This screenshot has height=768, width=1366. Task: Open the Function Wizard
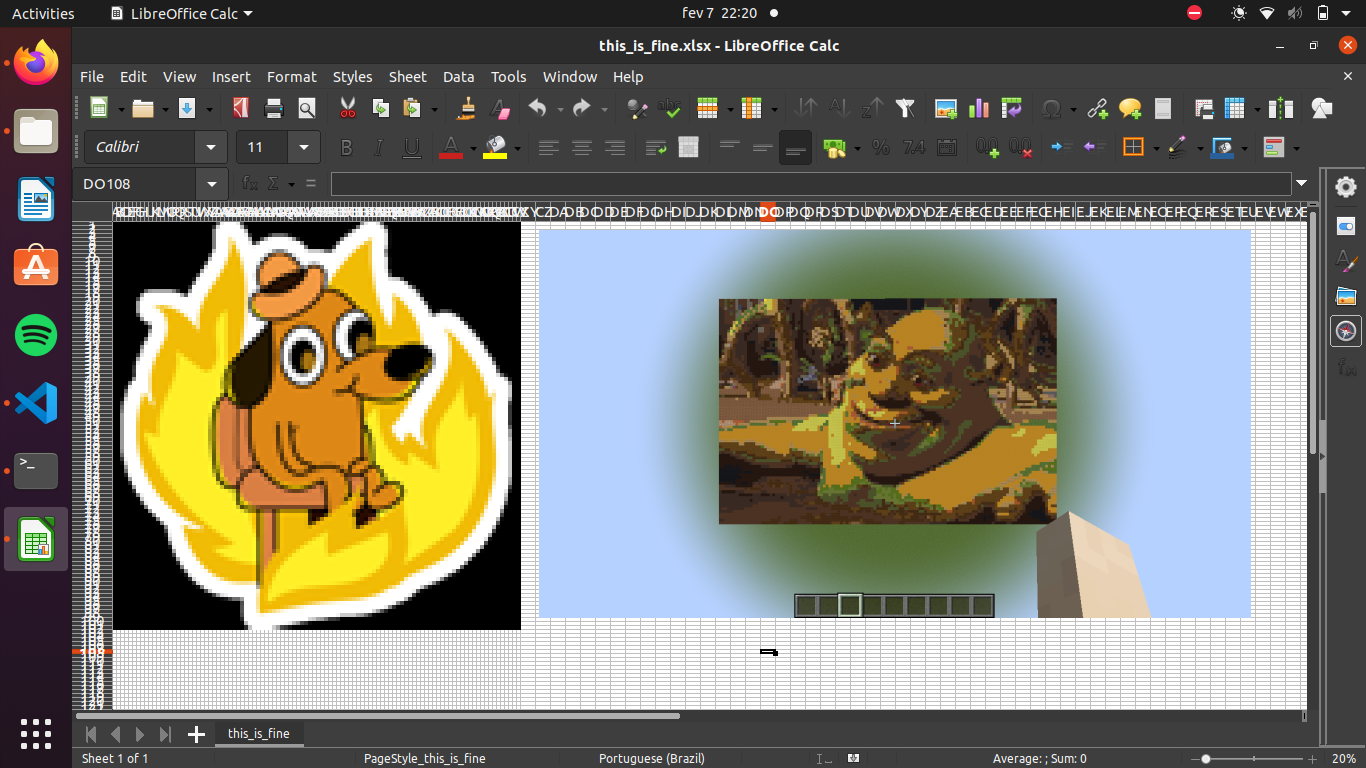coord(251,184)
